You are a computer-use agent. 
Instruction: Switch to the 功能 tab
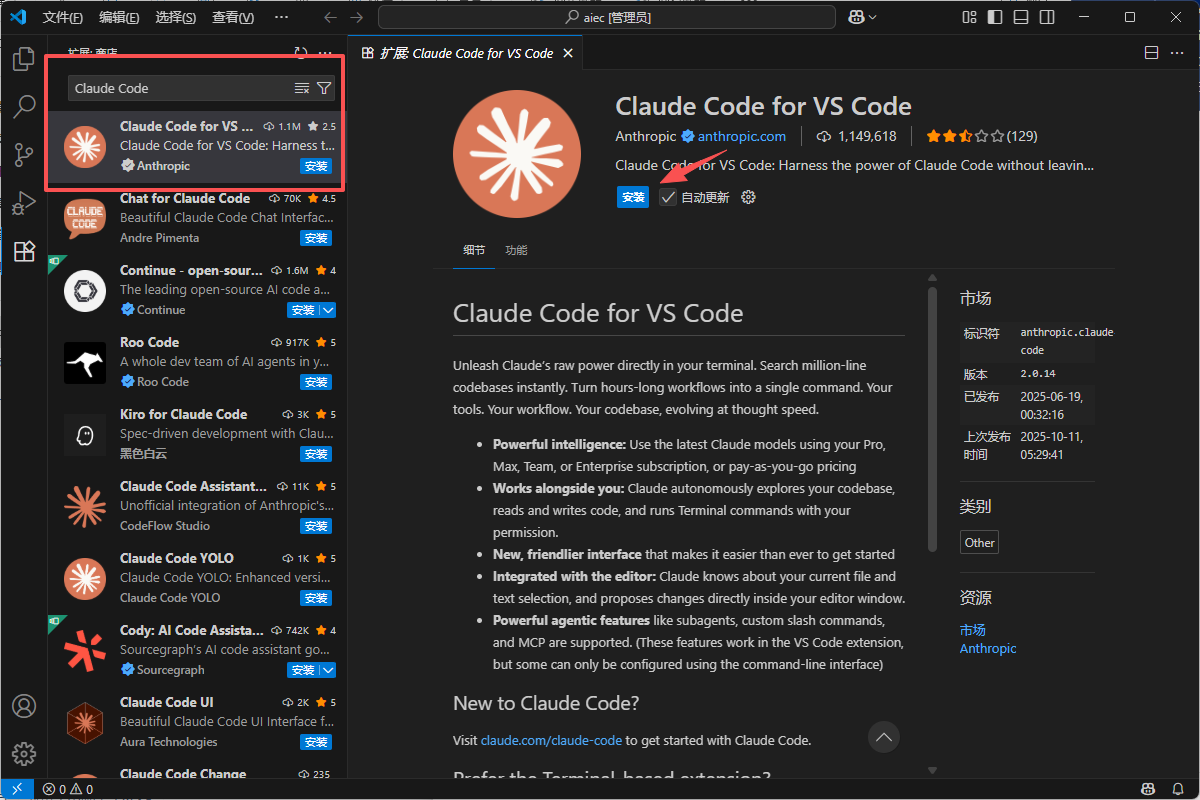click(516, 250)
